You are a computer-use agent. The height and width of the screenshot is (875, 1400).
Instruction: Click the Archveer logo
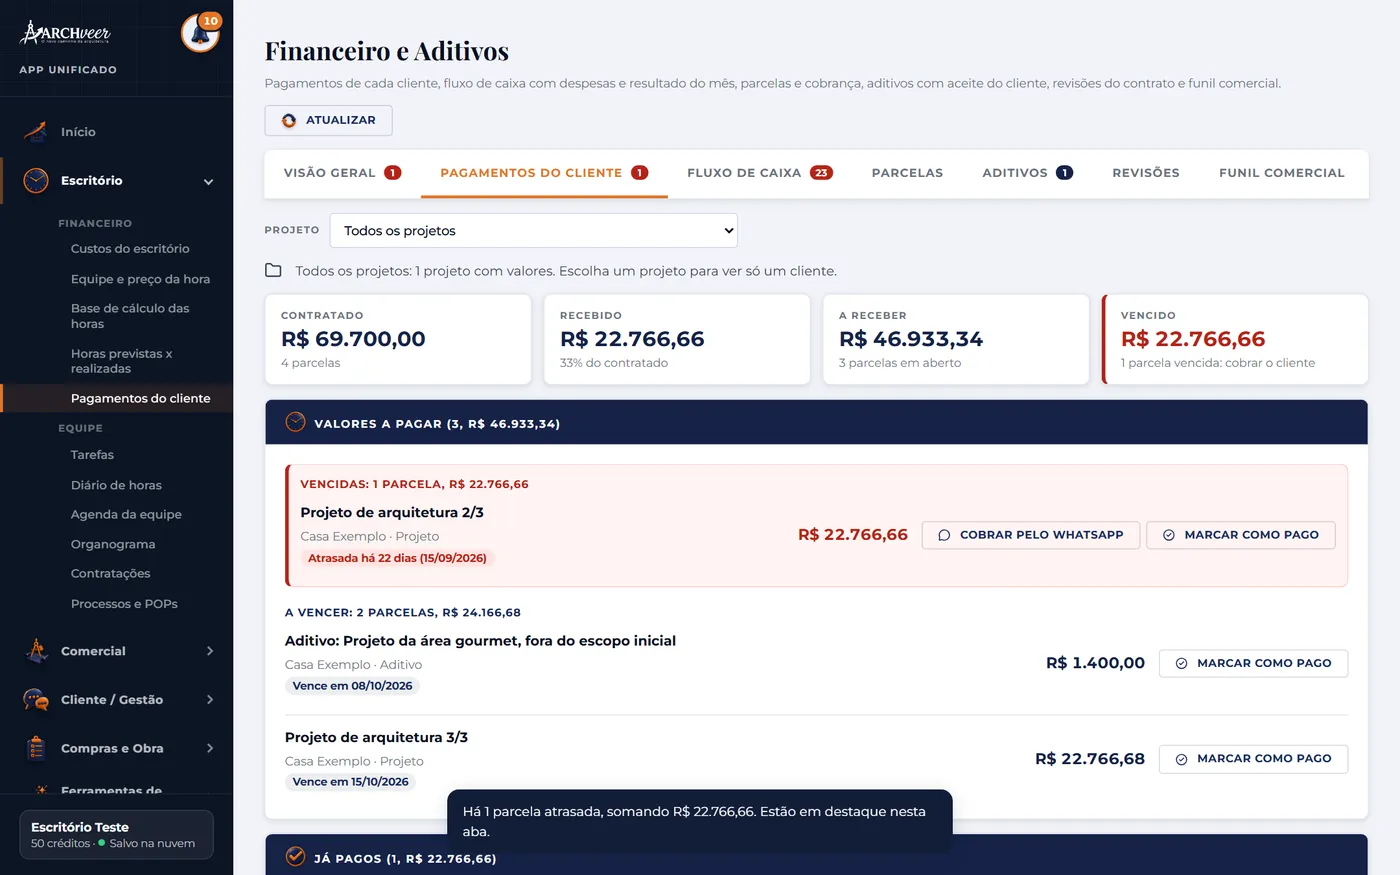pyautogui.click(x=65, y=33)
